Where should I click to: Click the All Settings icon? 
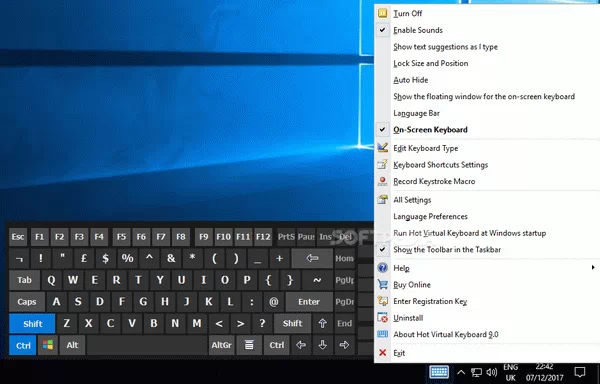[x=382, y=200]
